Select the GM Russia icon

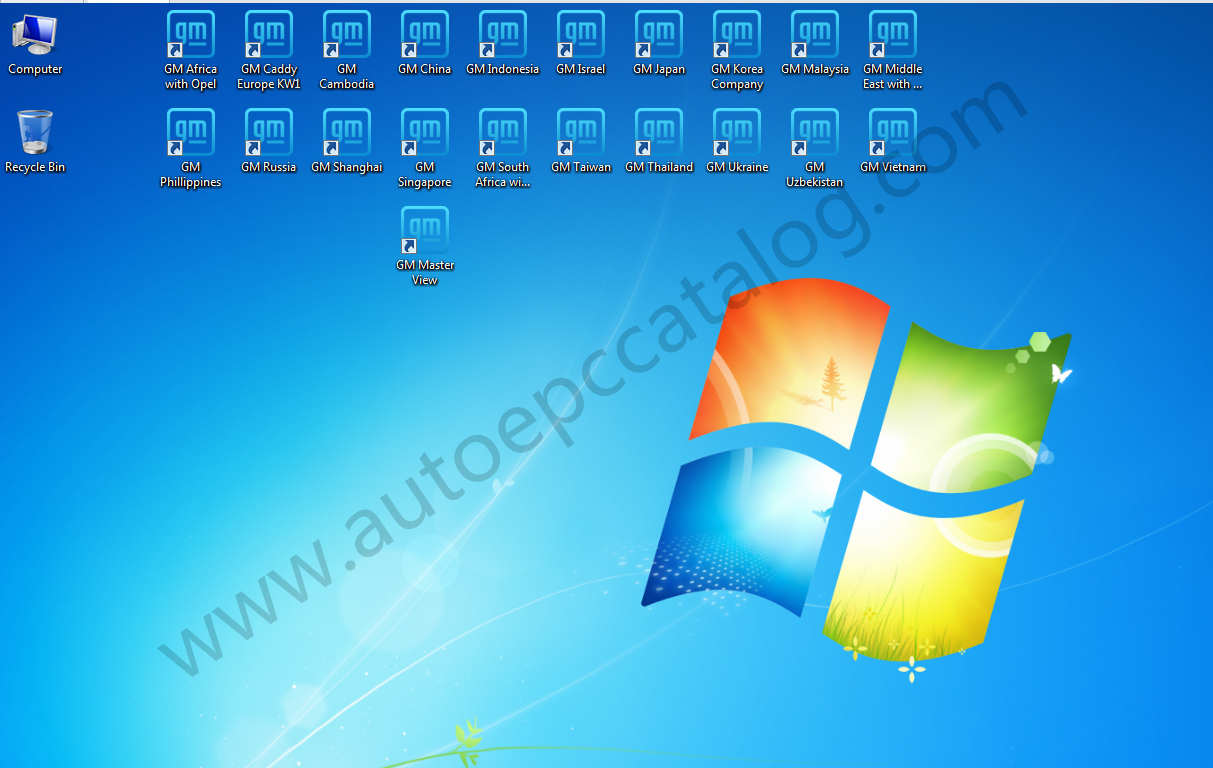[267, 138]
